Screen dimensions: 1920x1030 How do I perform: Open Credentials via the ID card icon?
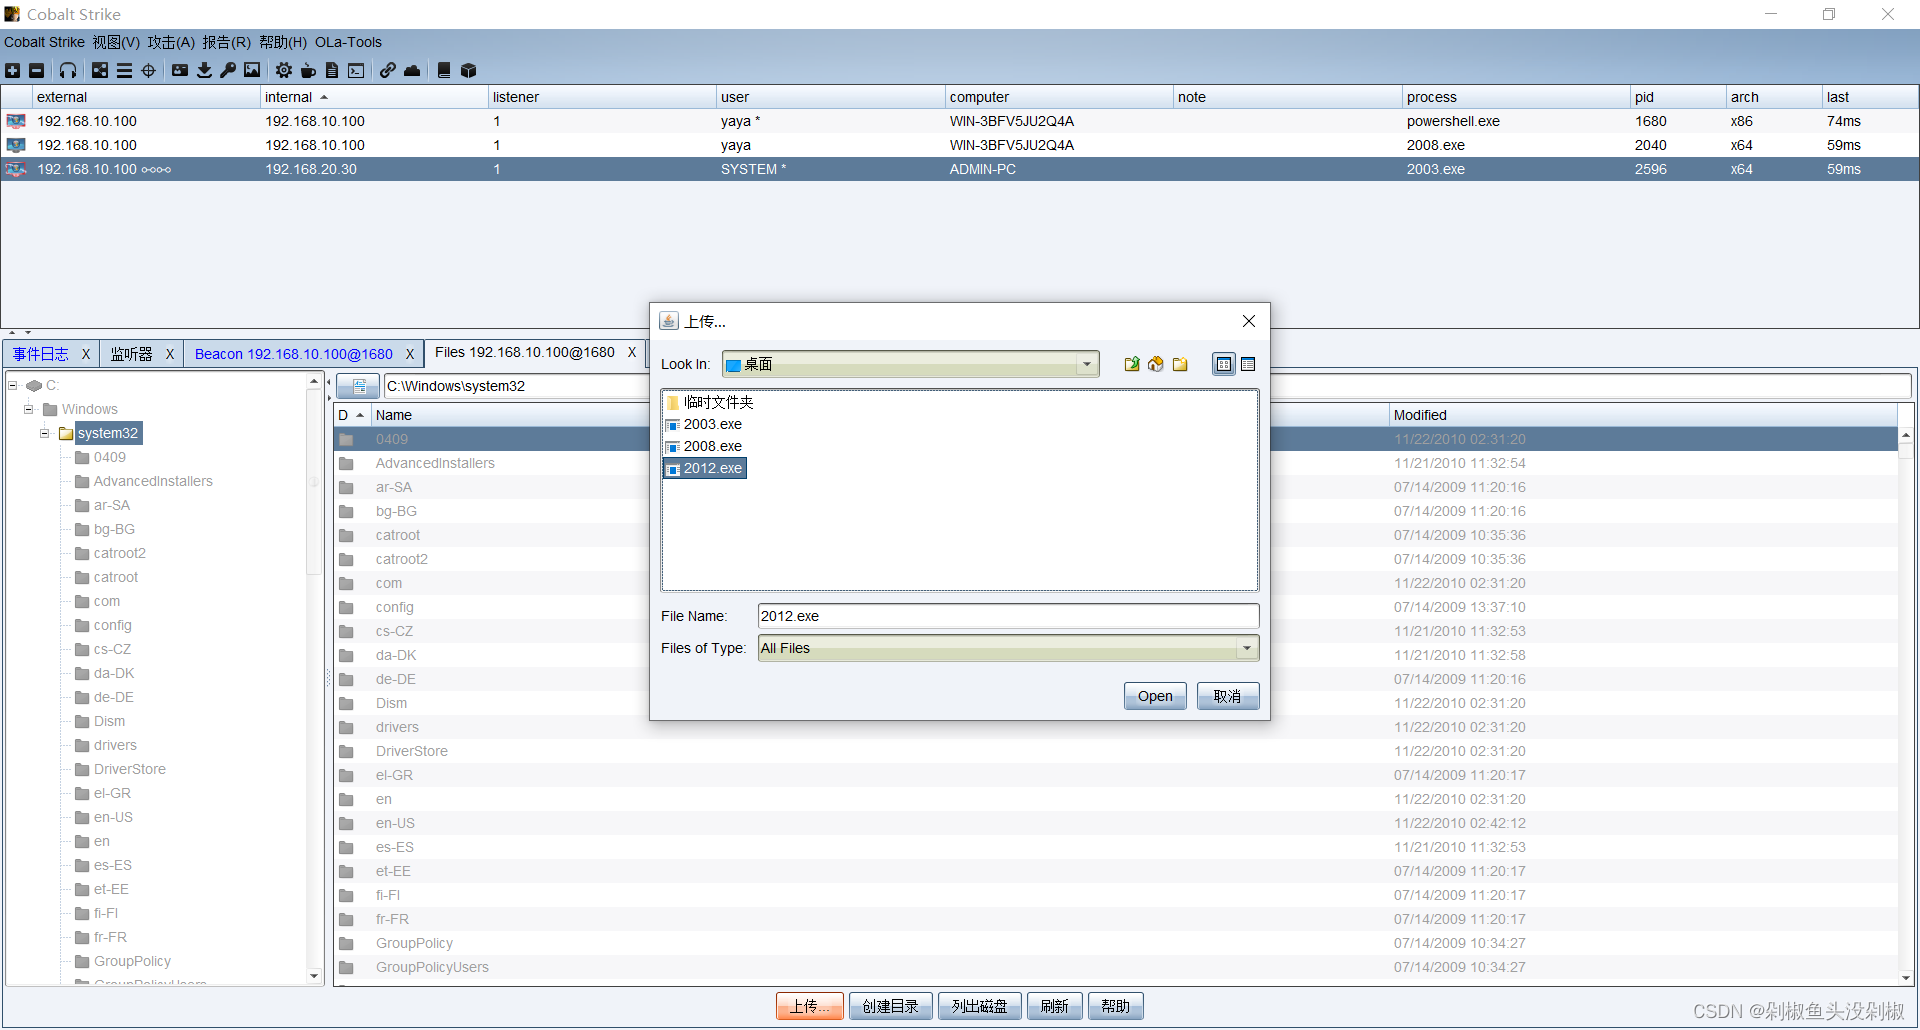coord(180,70)
